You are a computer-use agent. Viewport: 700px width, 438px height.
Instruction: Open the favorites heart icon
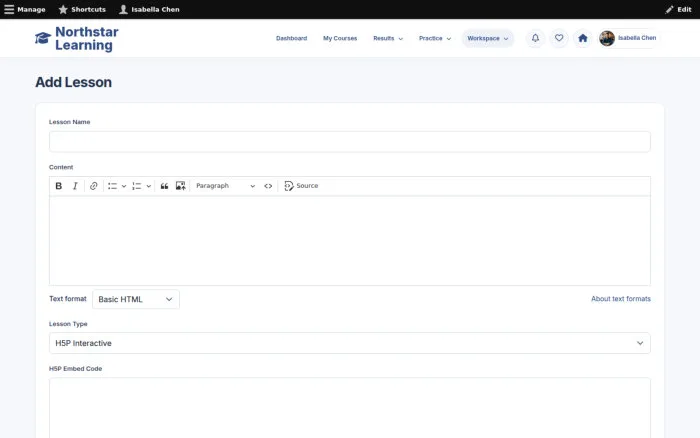click(x=559, y=38)
